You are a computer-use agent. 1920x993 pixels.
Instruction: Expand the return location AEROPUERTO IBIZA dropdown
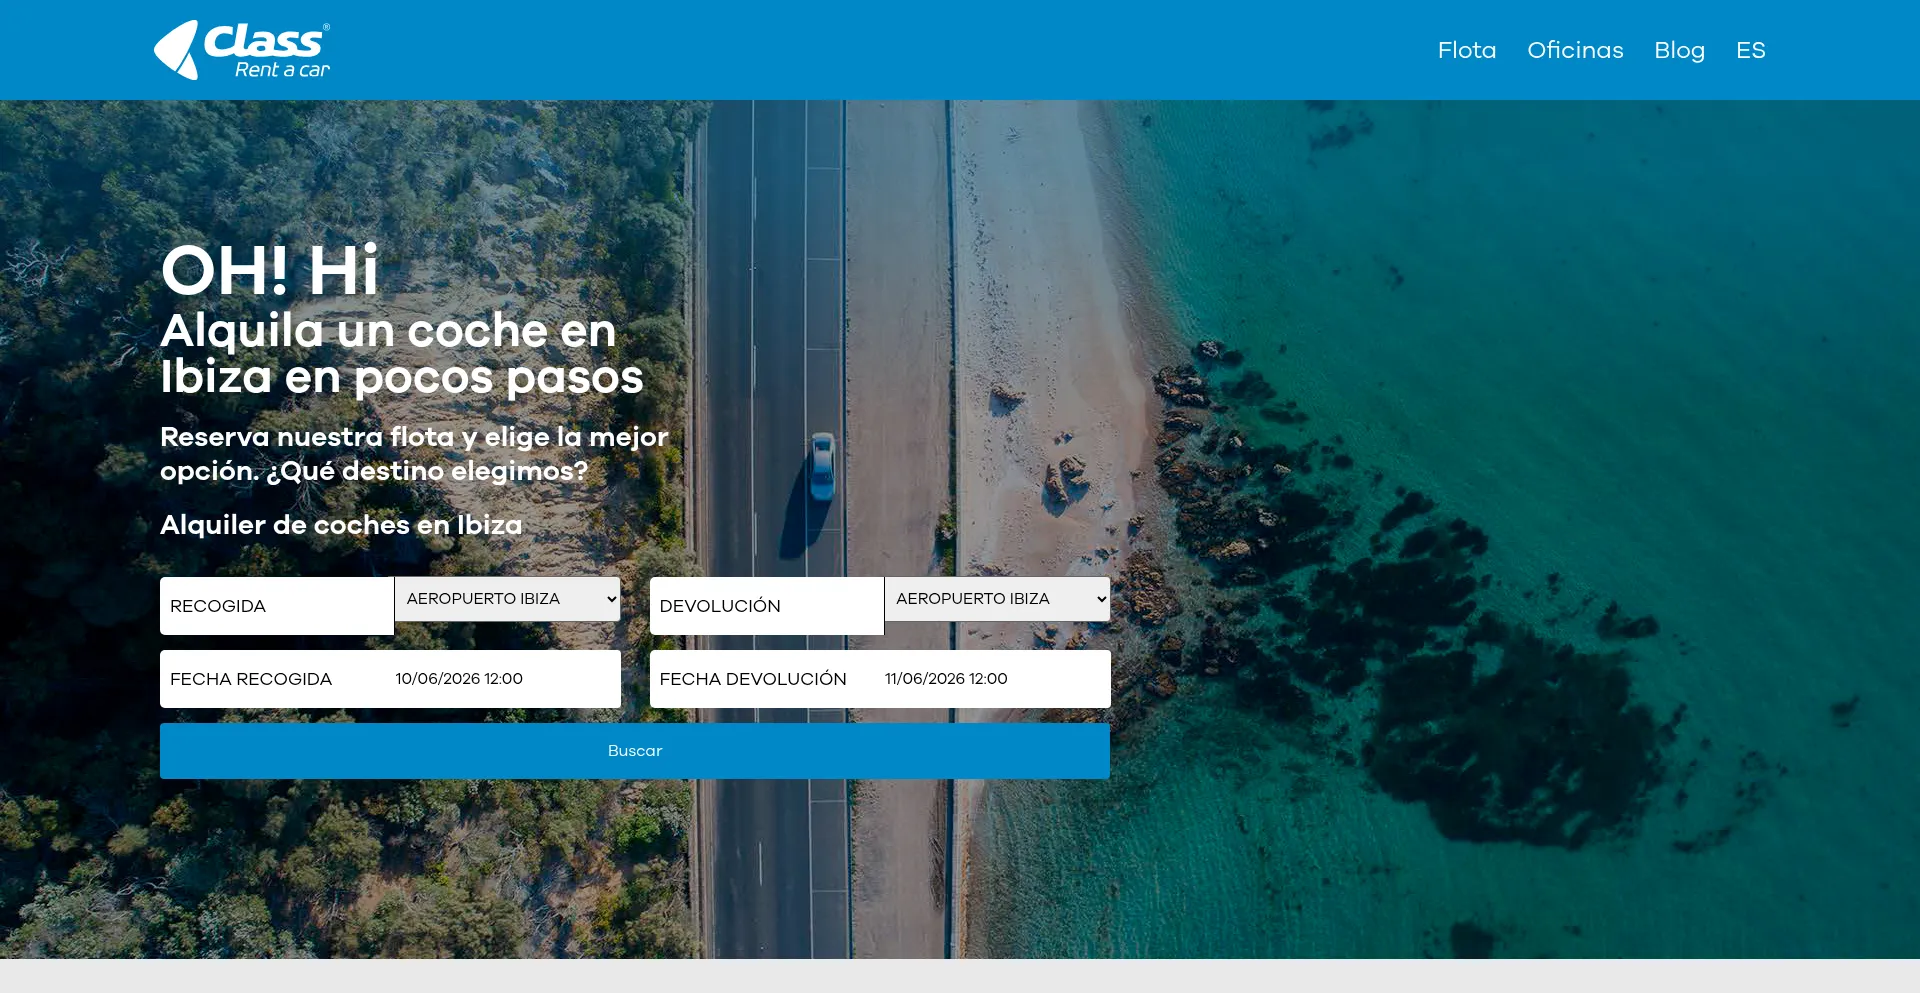click(x=997, y=599)
